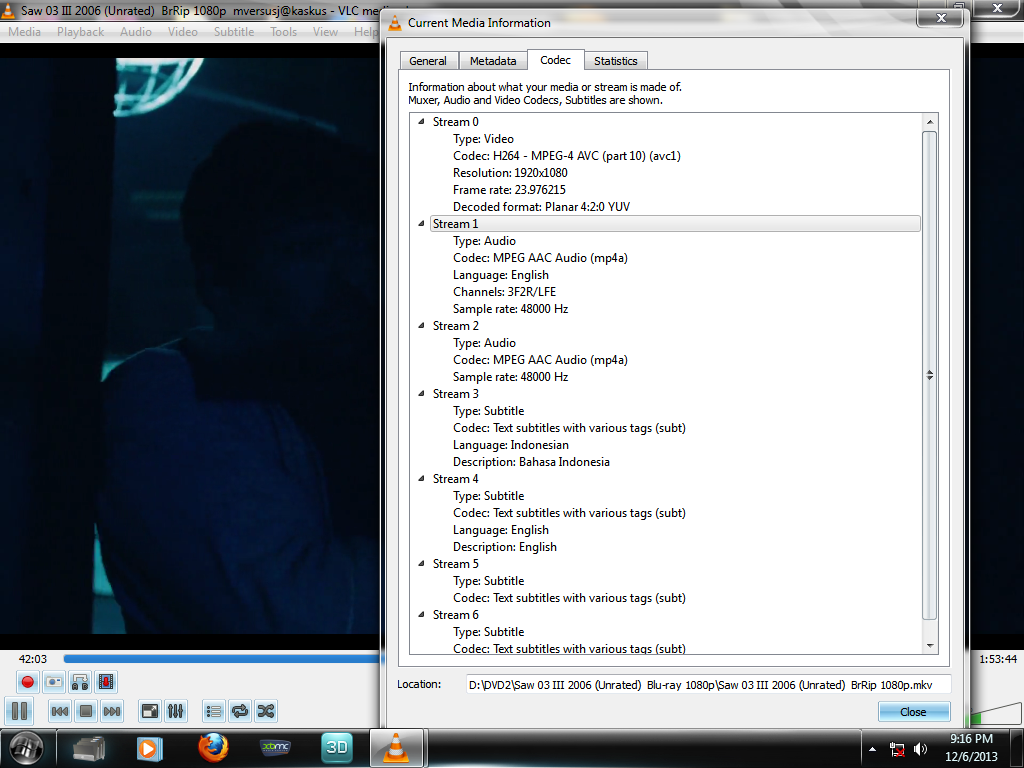
Task: Toggle fullscreen video button
Action: (x=150, y=711)
